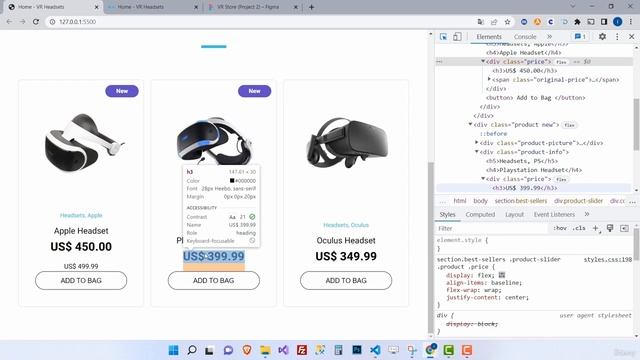Select the Styles sidebar tab
Image resolution: width=640 pixels, height=360 pixels.
(447, 215)
